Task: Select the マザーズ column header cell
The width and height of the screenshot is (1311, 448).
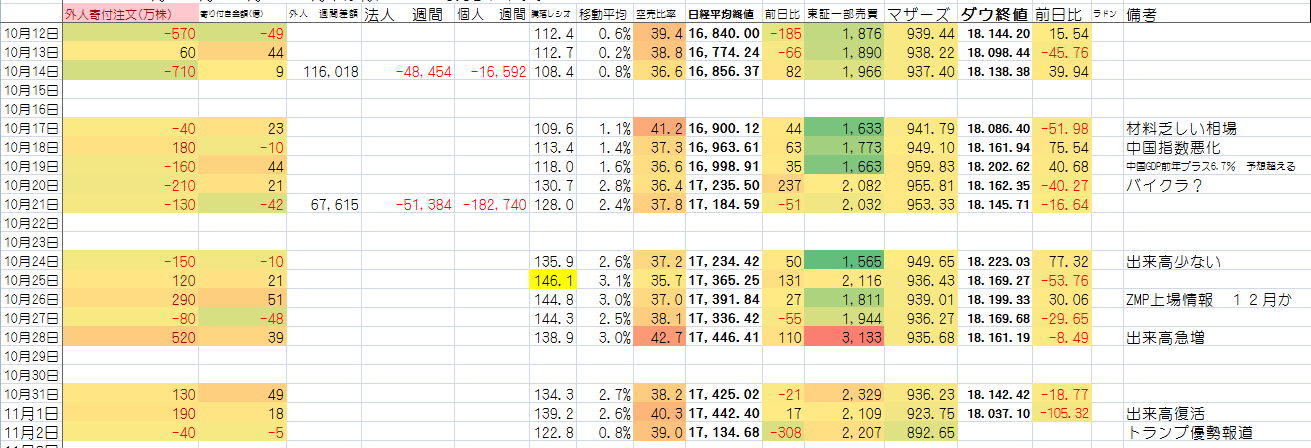Action: (x=917, y=15)
